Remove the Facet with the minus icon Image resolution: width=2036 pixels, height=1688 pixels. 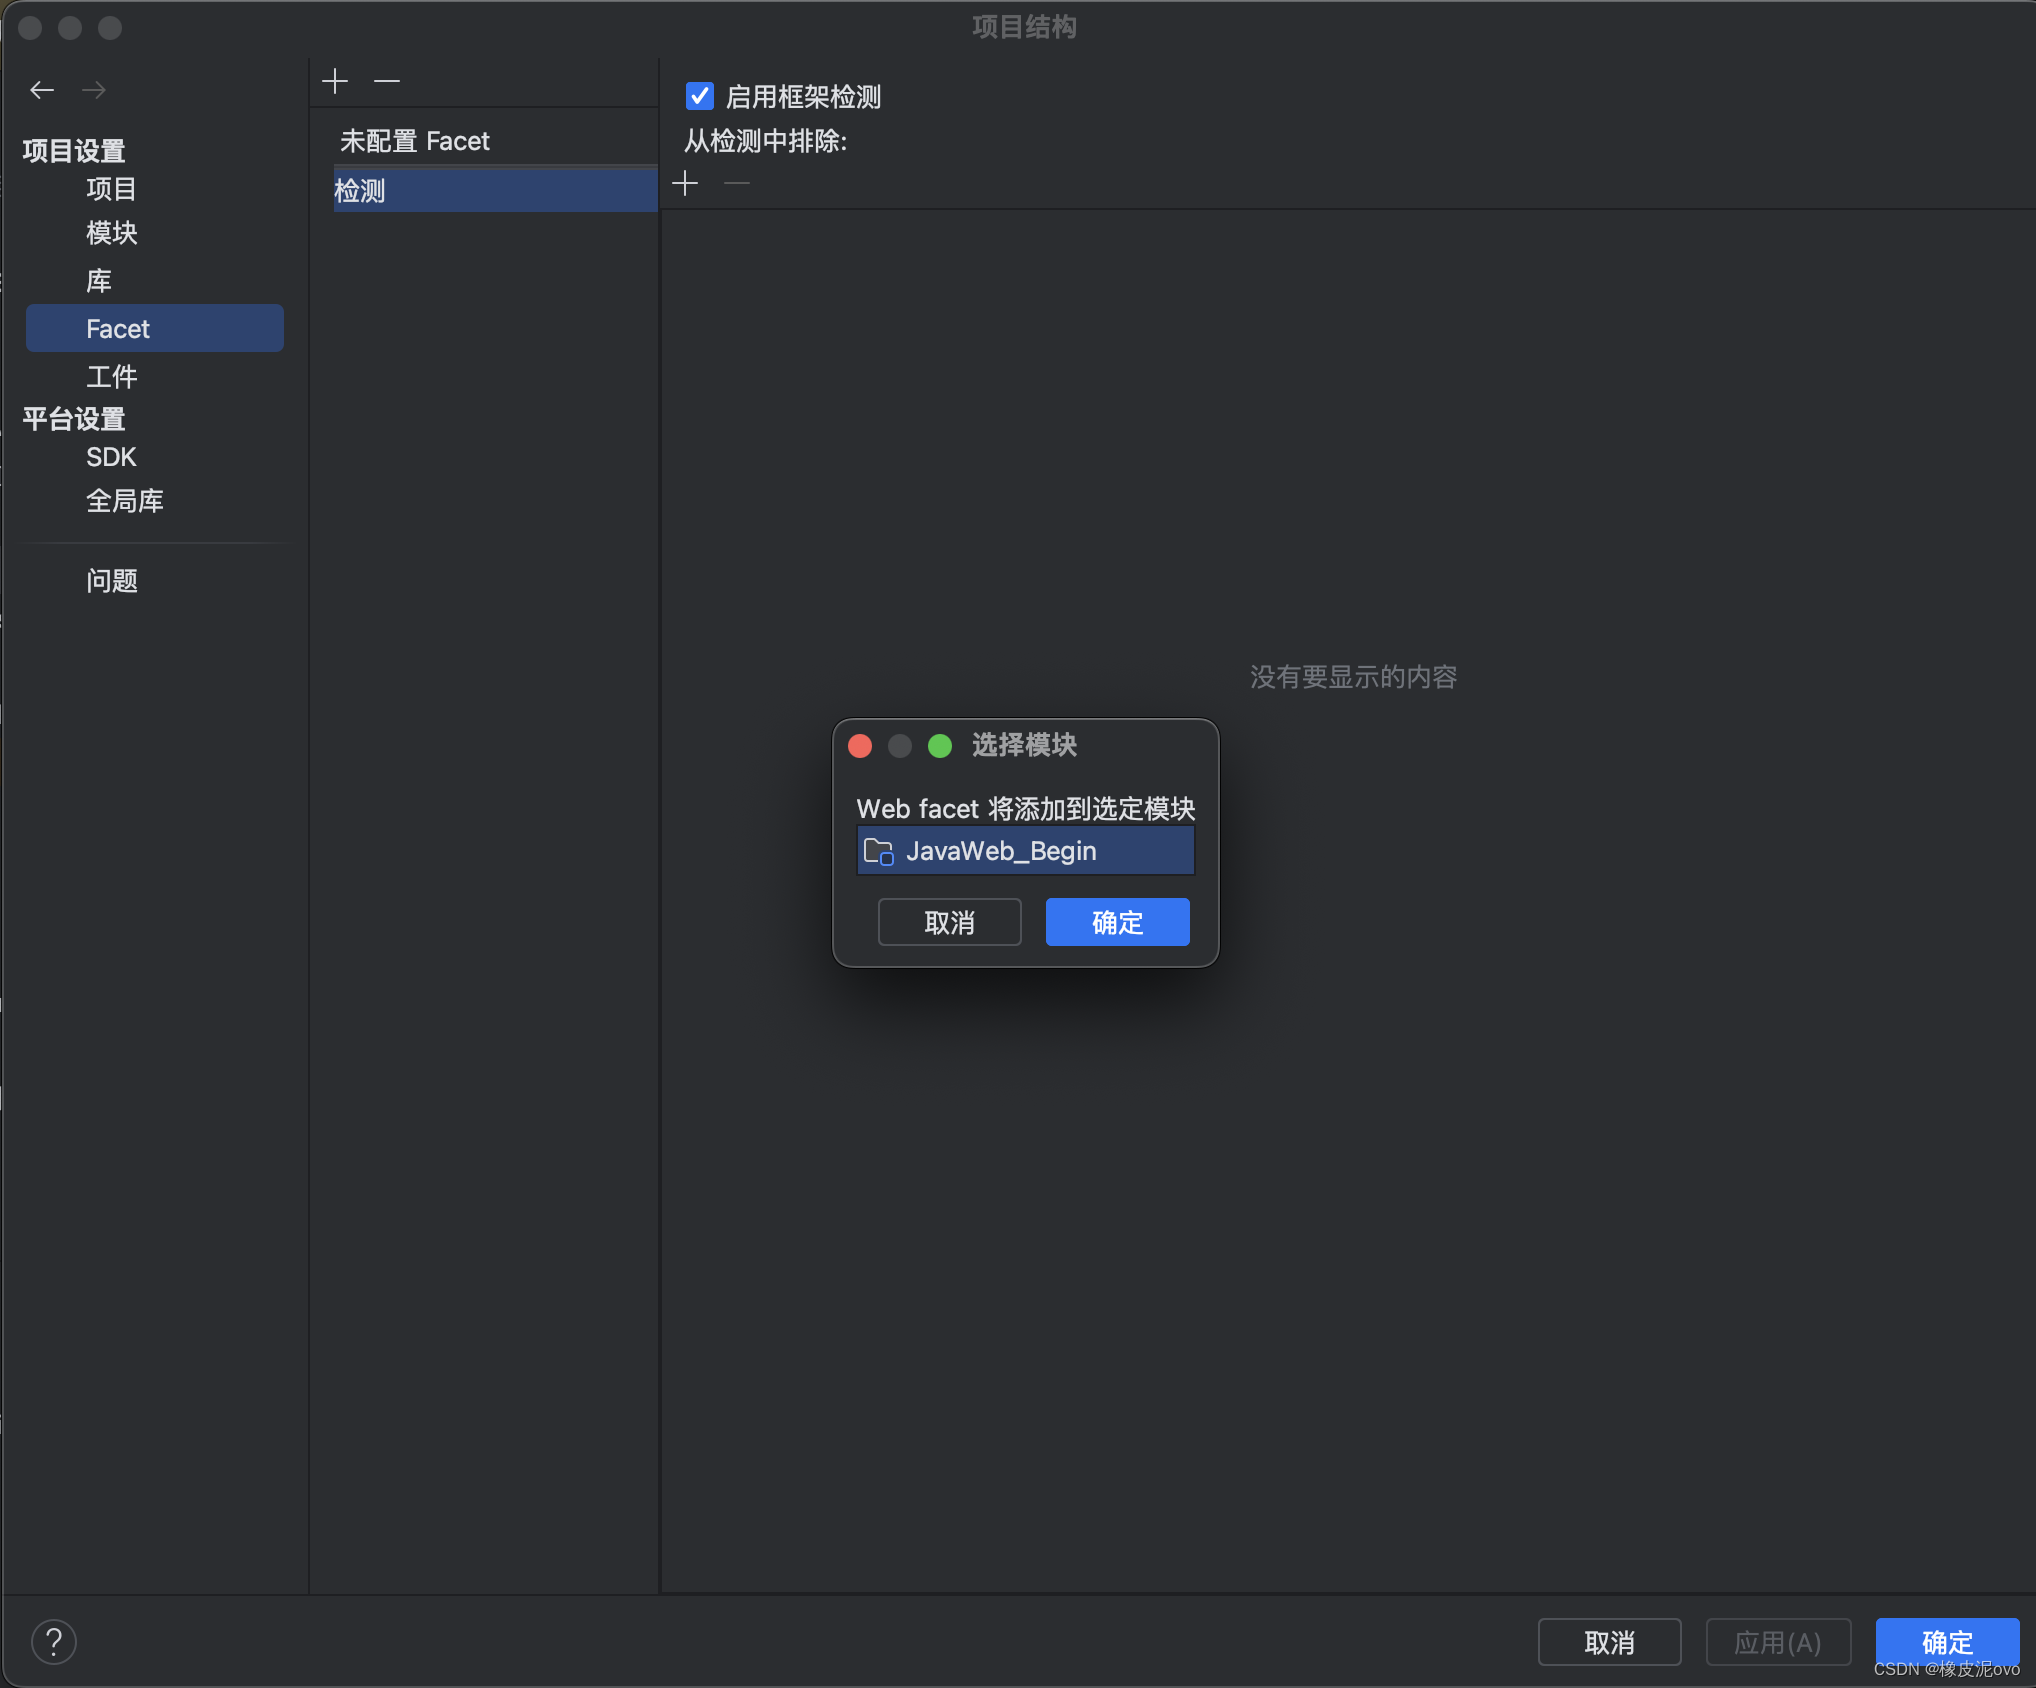[x=387, y=80]
